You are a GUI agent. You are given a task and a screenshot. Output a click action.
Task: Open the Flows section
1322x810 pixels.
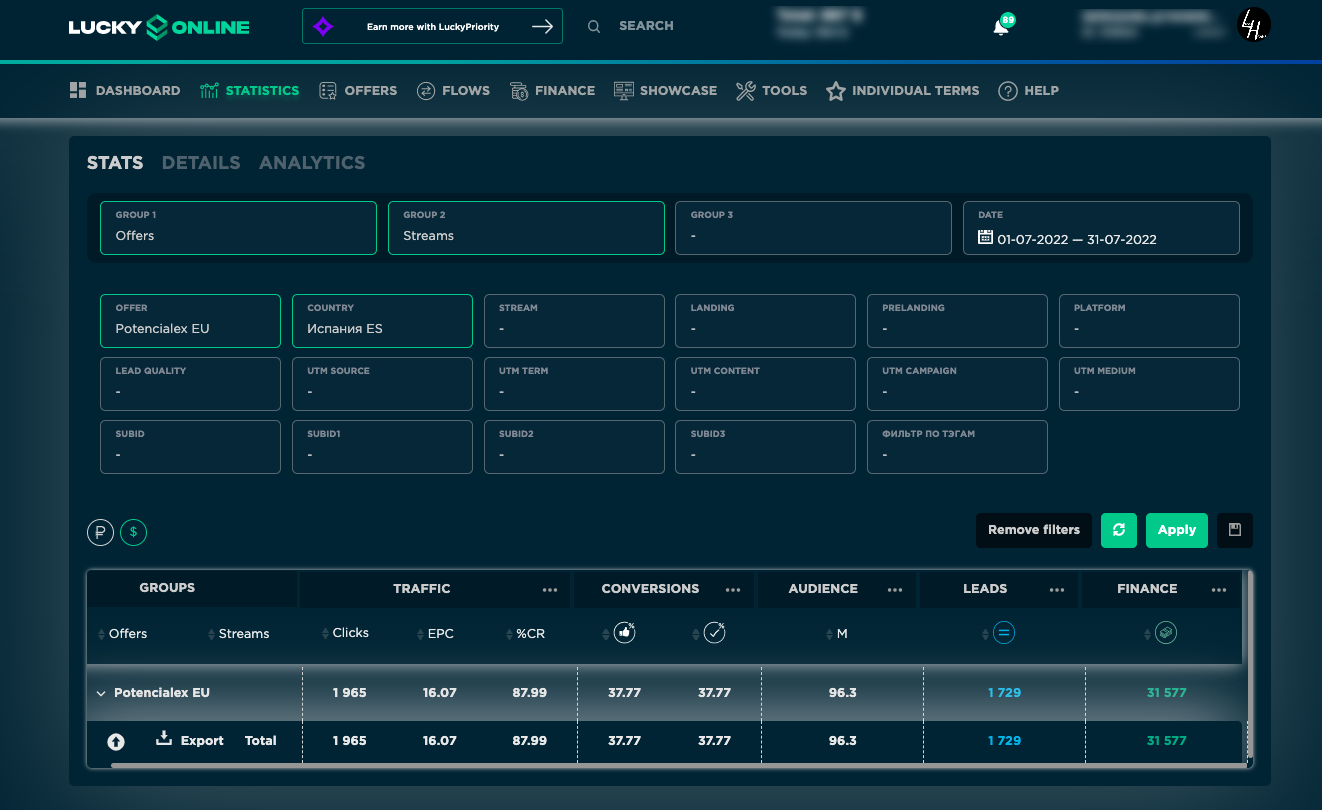click(453, 91)
